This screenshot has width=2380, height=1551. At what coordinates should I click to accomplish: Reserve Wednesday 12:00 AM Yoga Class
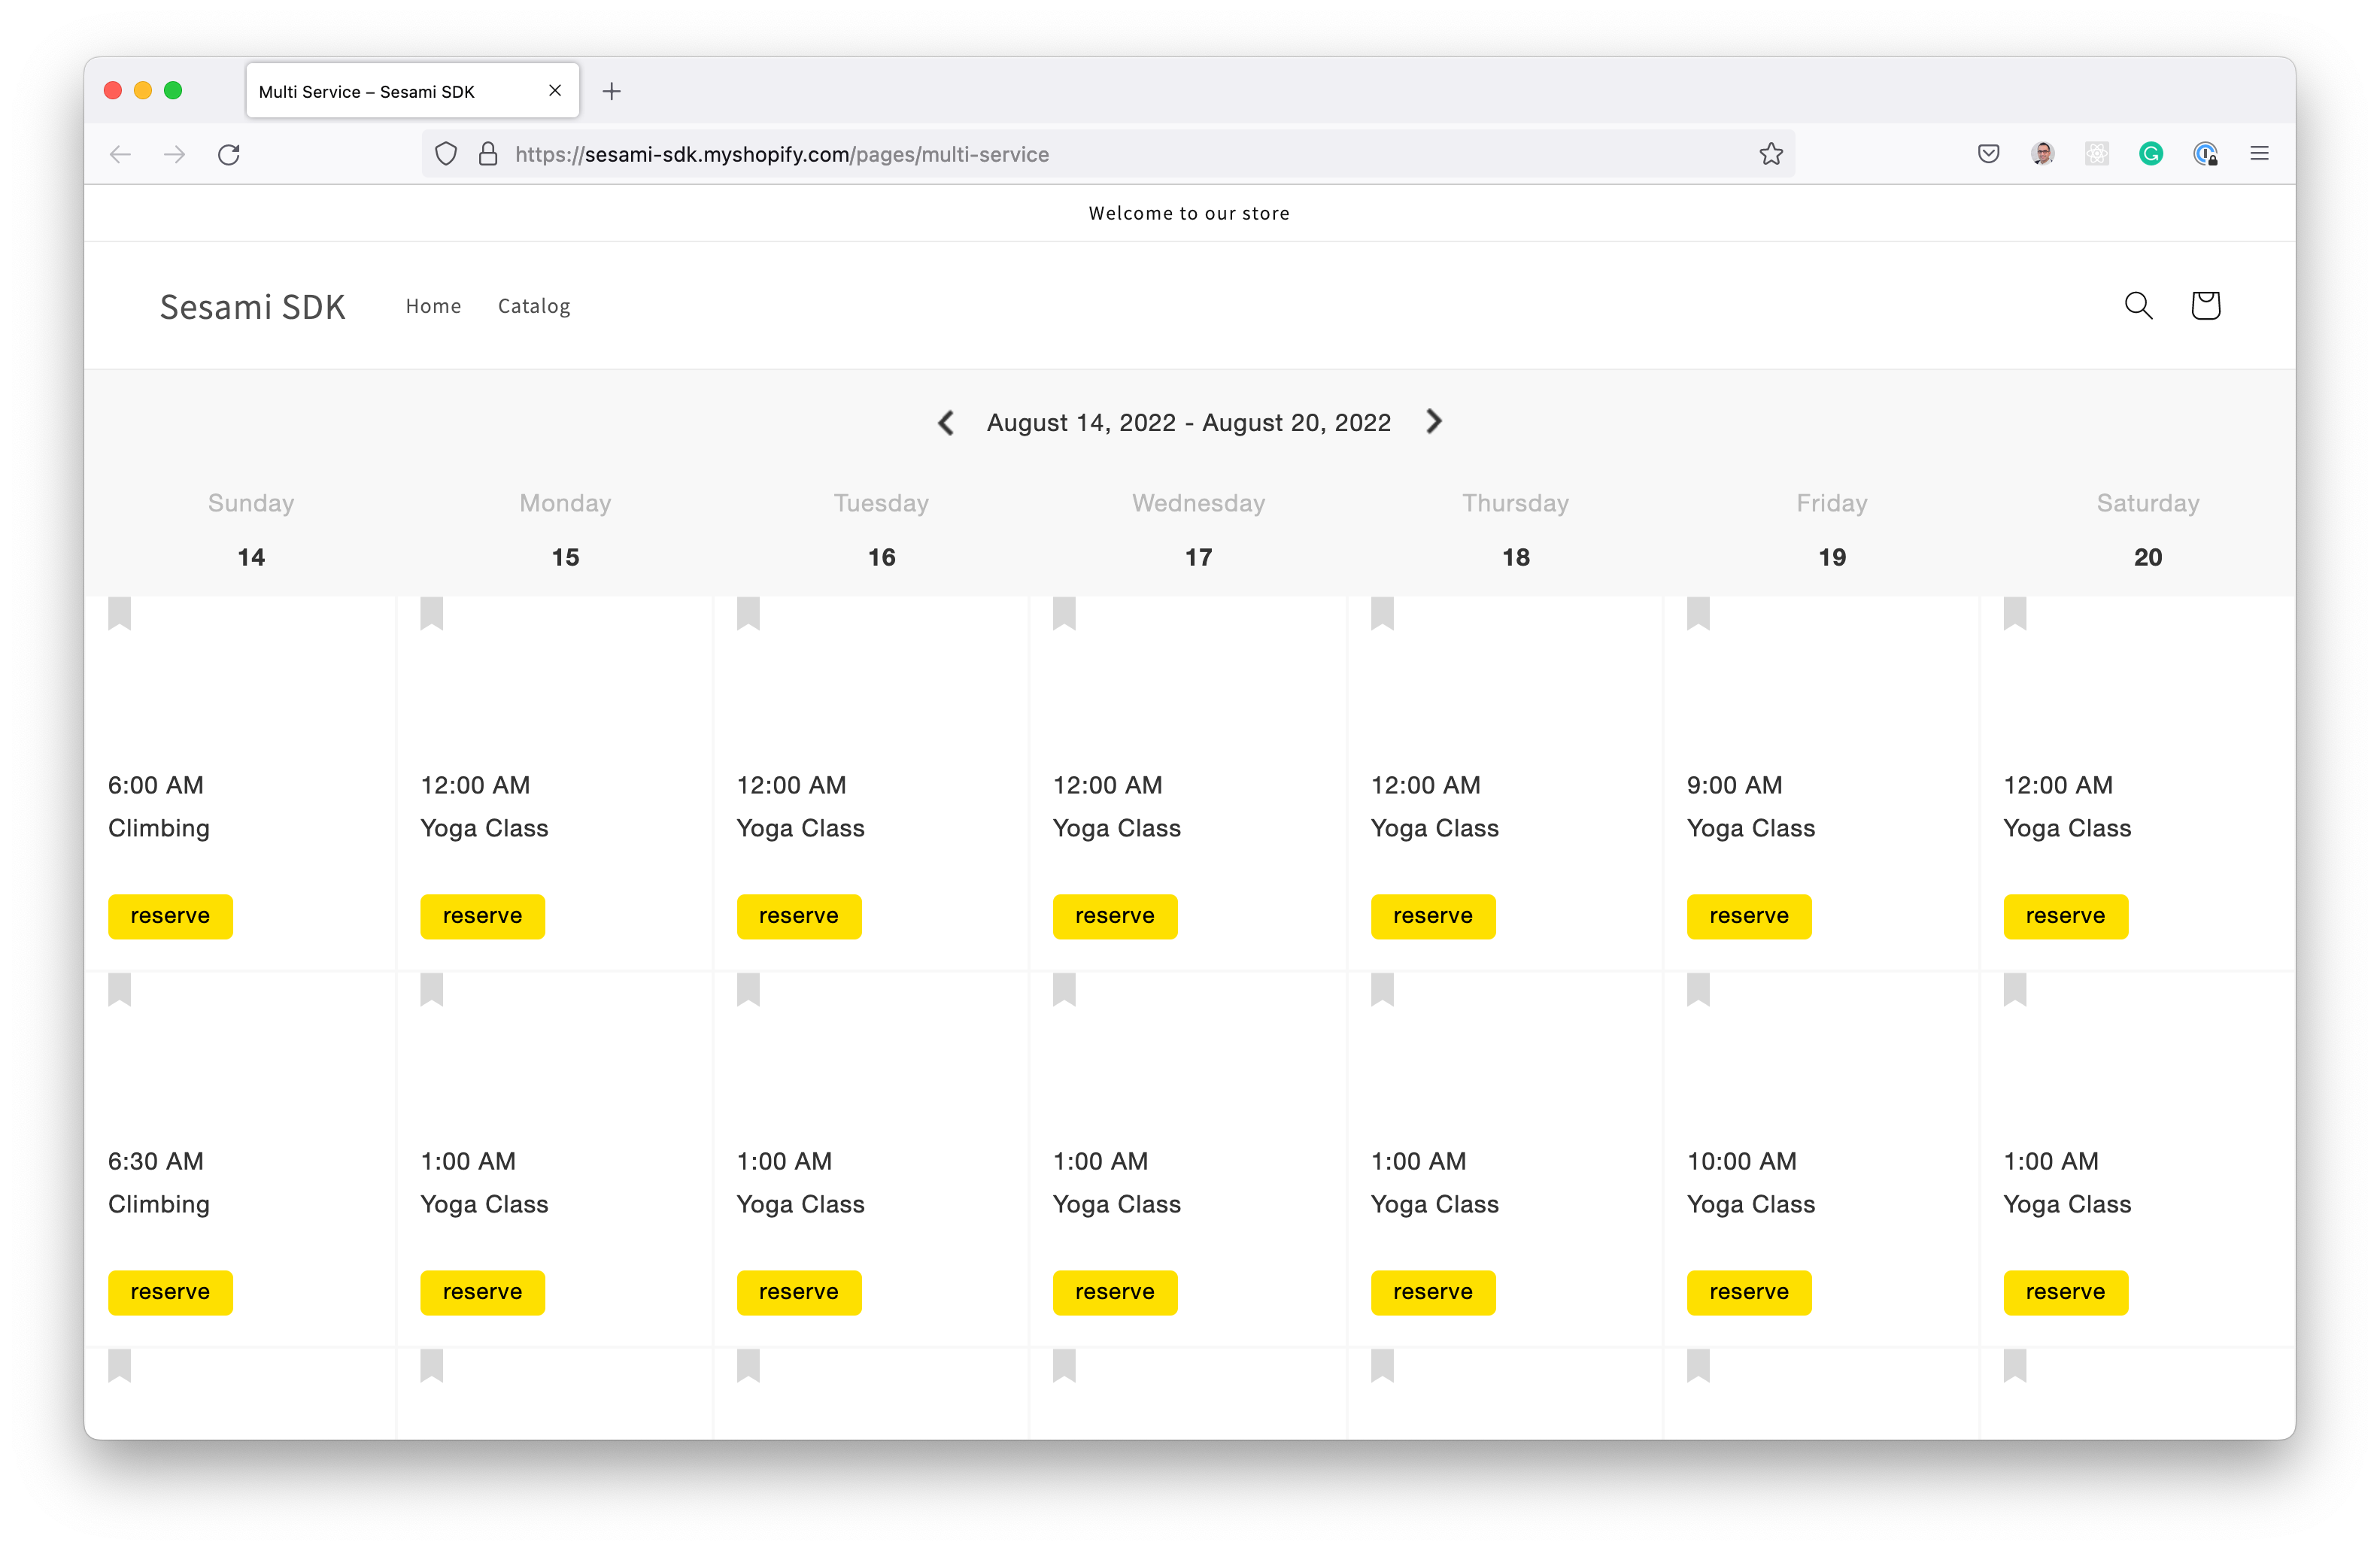click(x=1114, y=916)
